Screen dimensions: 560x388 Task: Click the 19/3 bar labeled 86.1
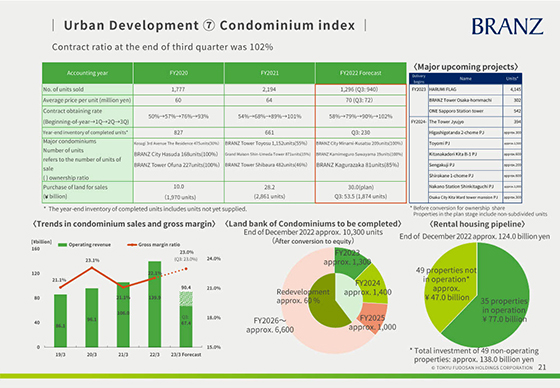click(60, 321)
